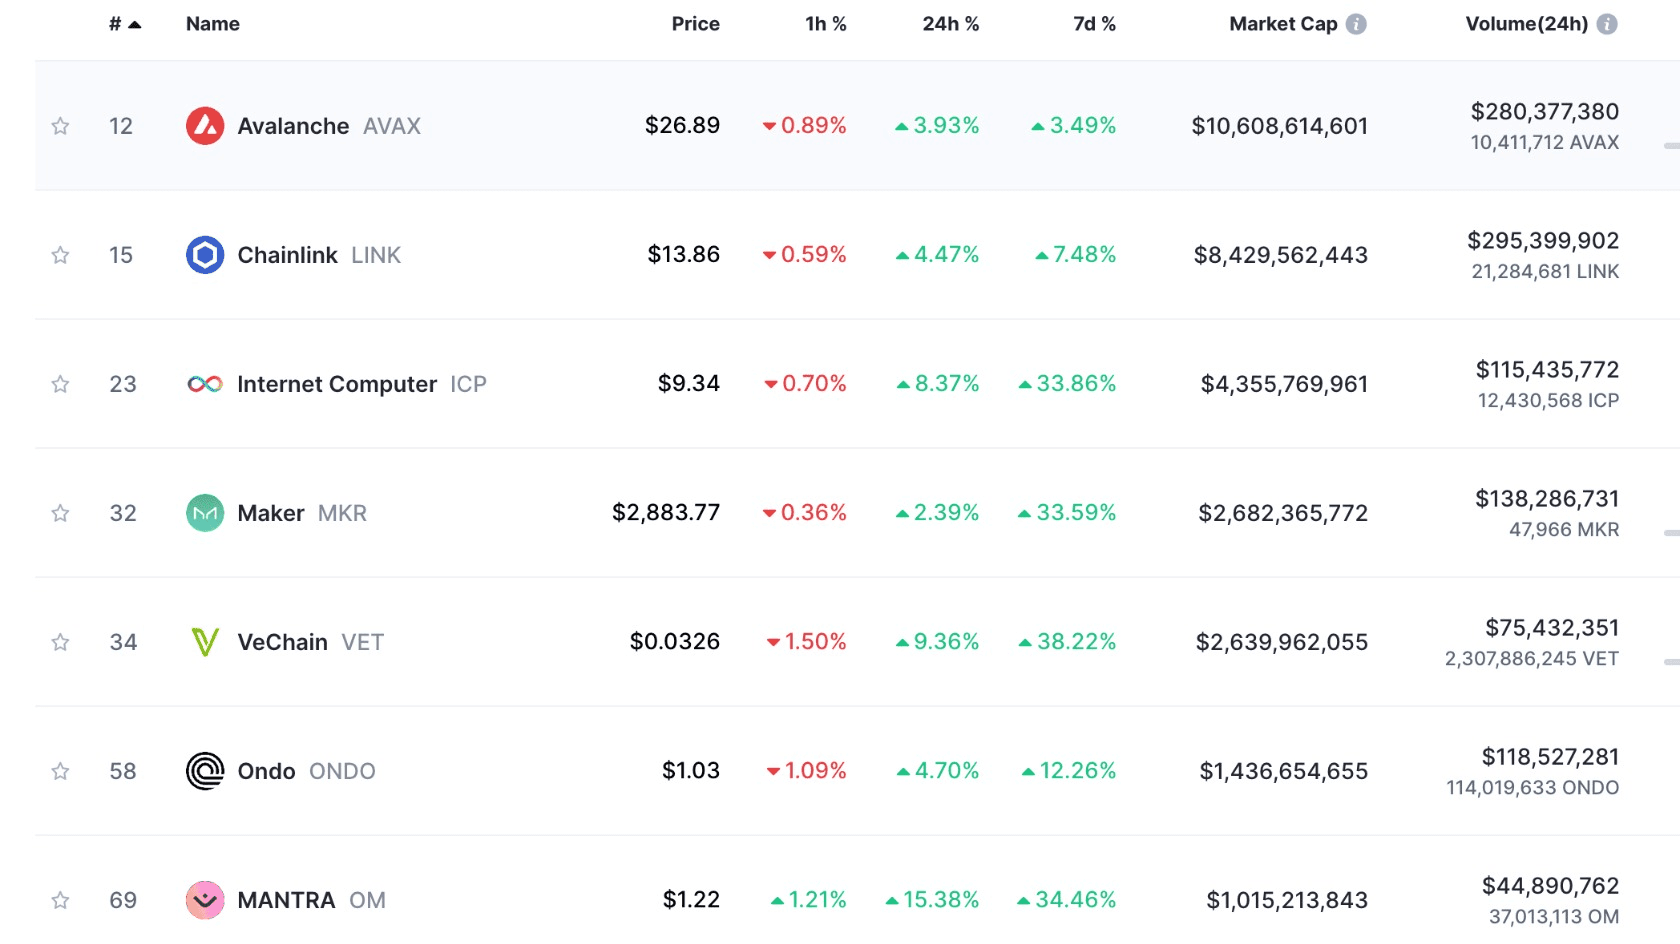Select Ondo market cap $1,436,654,655
The height and width of the screenshot is (944, 1680).
tap(1284, 771)
